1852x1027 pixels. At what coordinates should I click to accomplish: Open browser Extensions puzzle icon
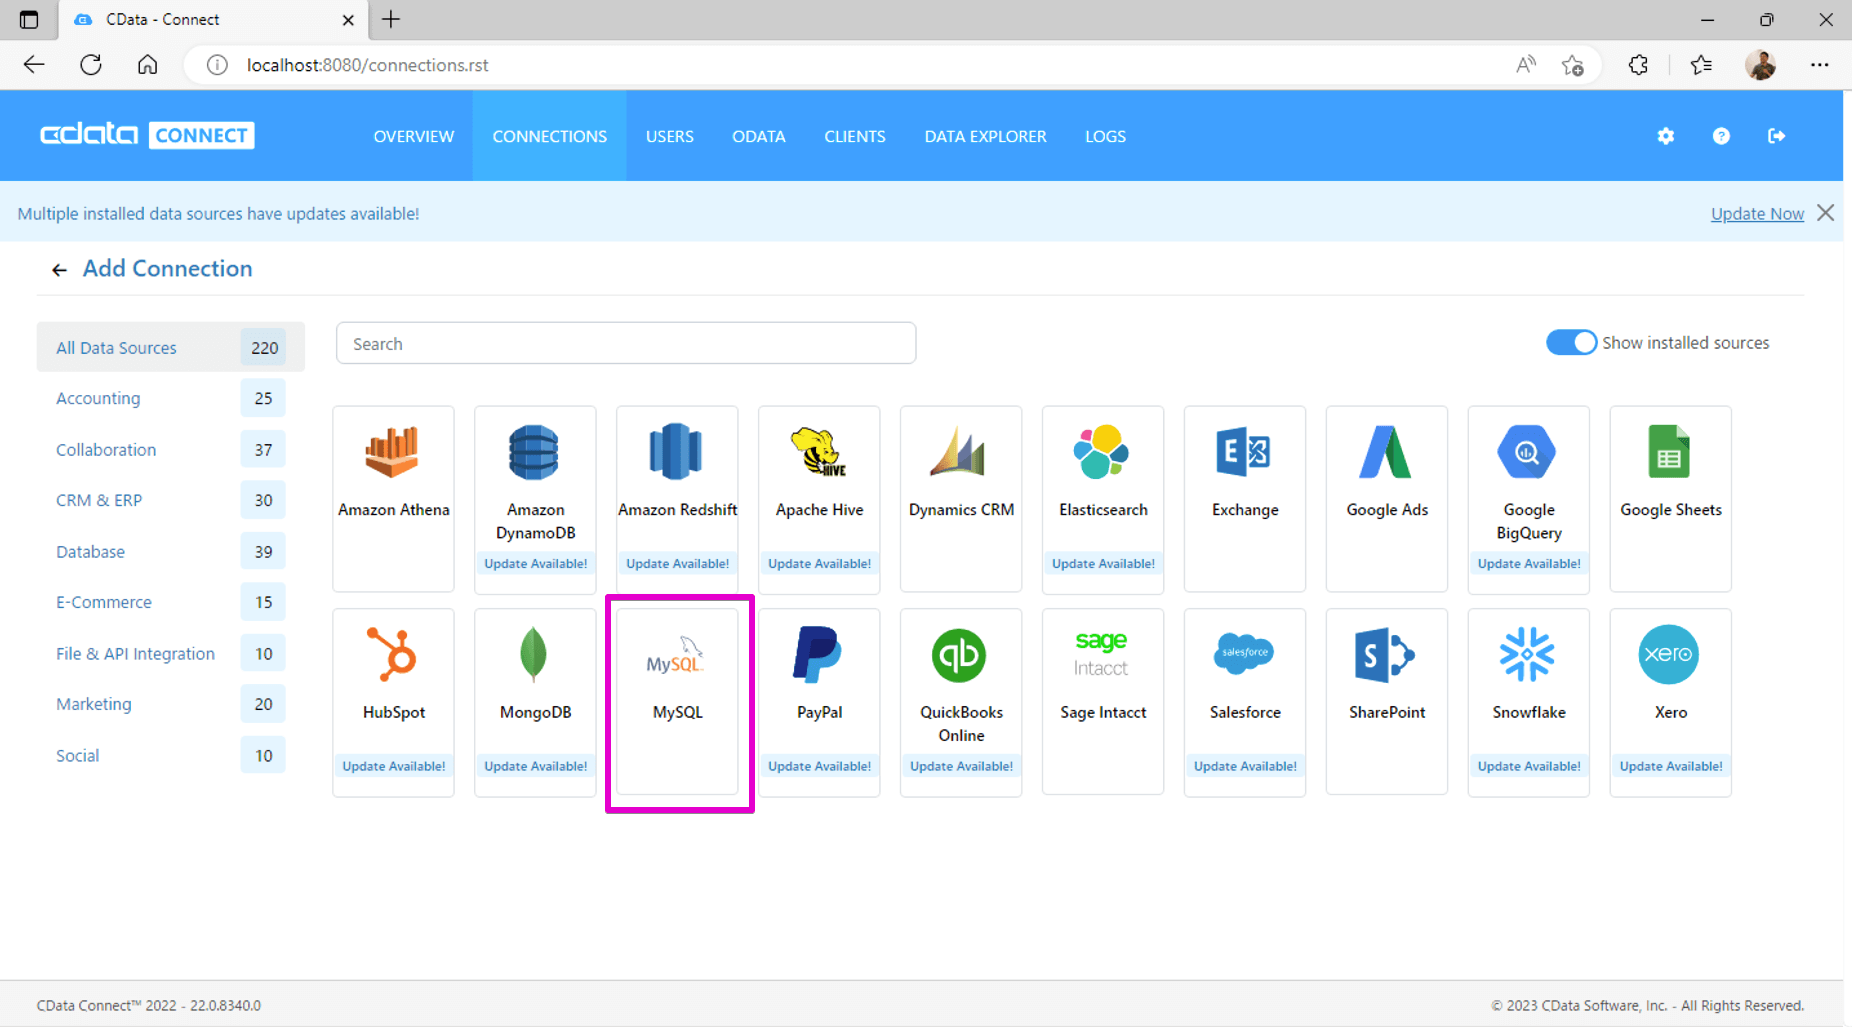1638,65
